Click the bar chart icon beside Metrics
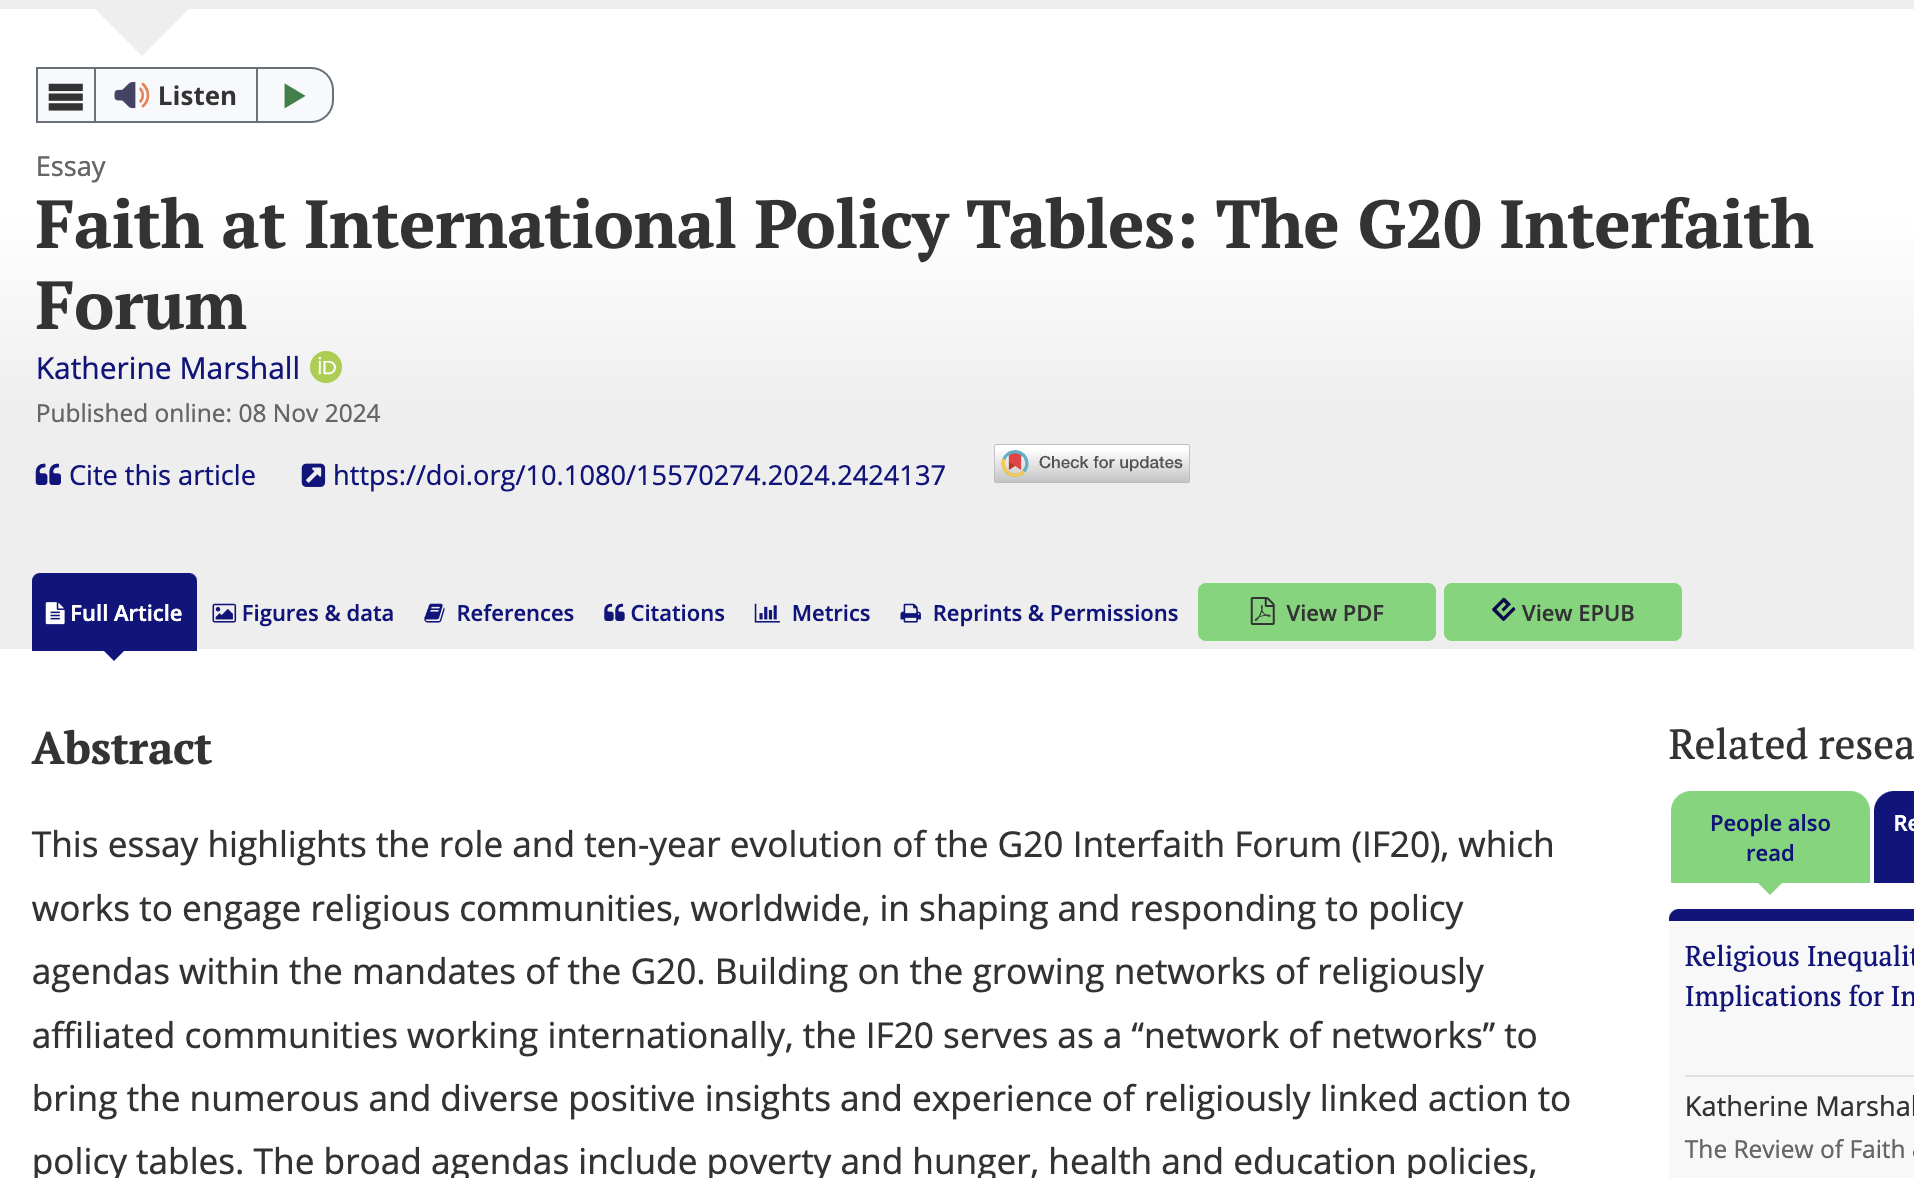 (x=766, y=613)
